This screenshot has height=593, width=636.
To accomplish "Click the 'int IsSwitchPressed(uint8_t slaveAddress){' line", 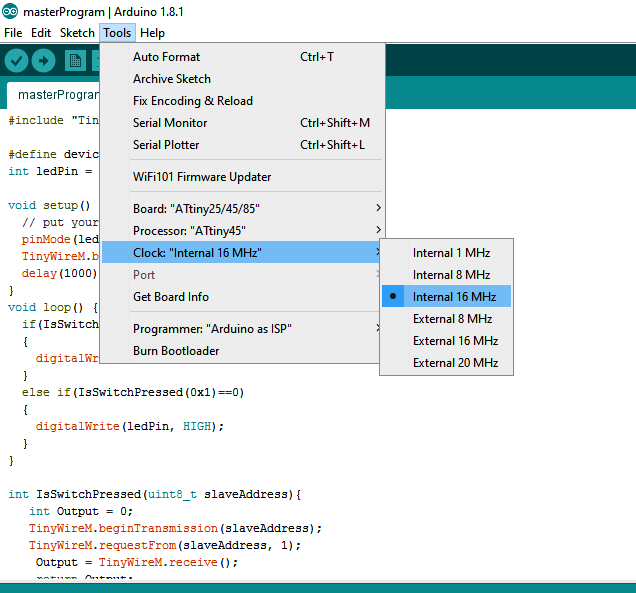I will [x=155, y=494].
